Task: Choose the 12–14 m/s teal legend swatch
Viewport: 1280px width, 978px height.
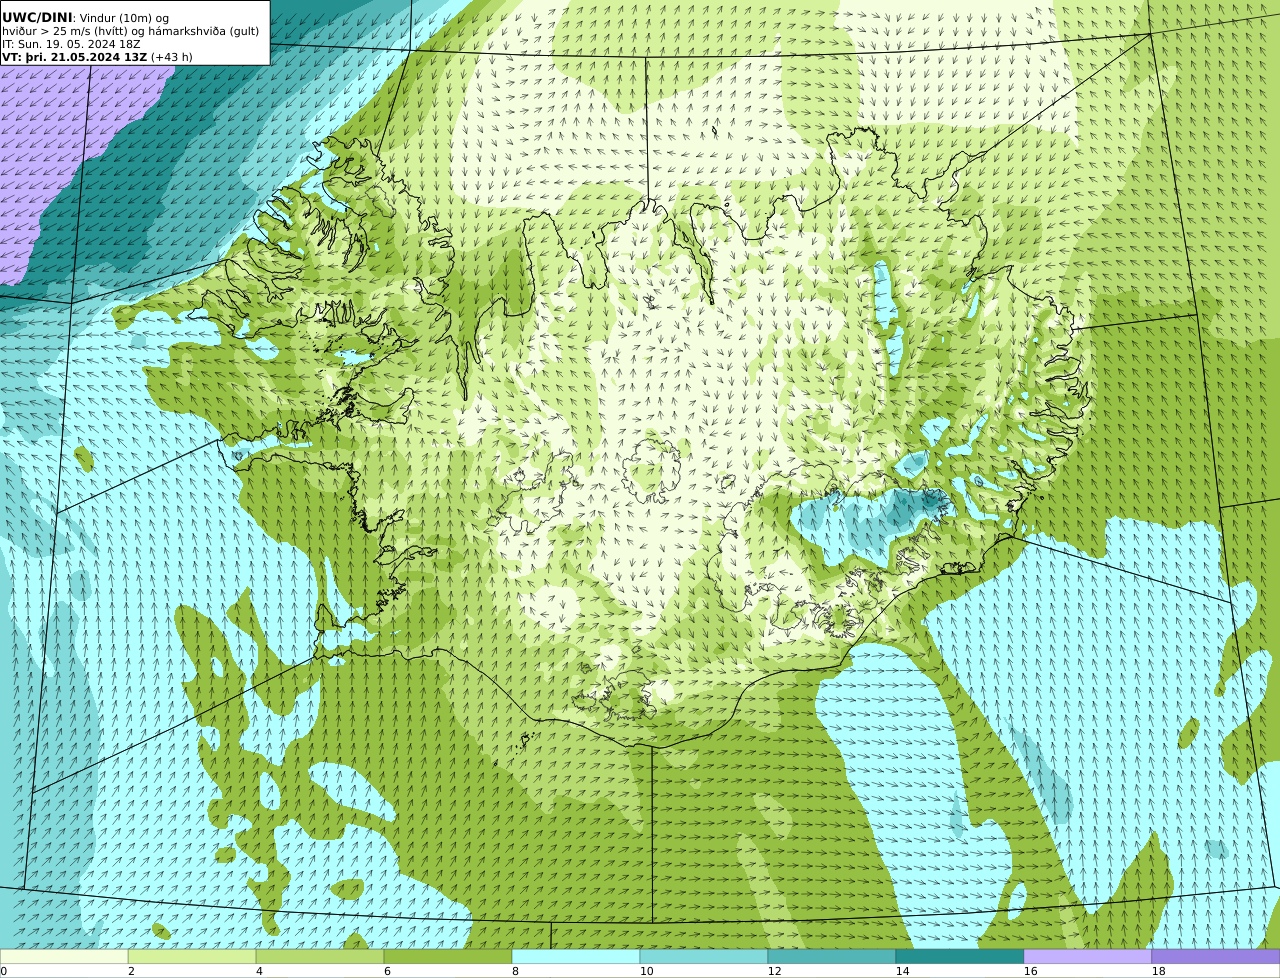Action: pos(832,957)
